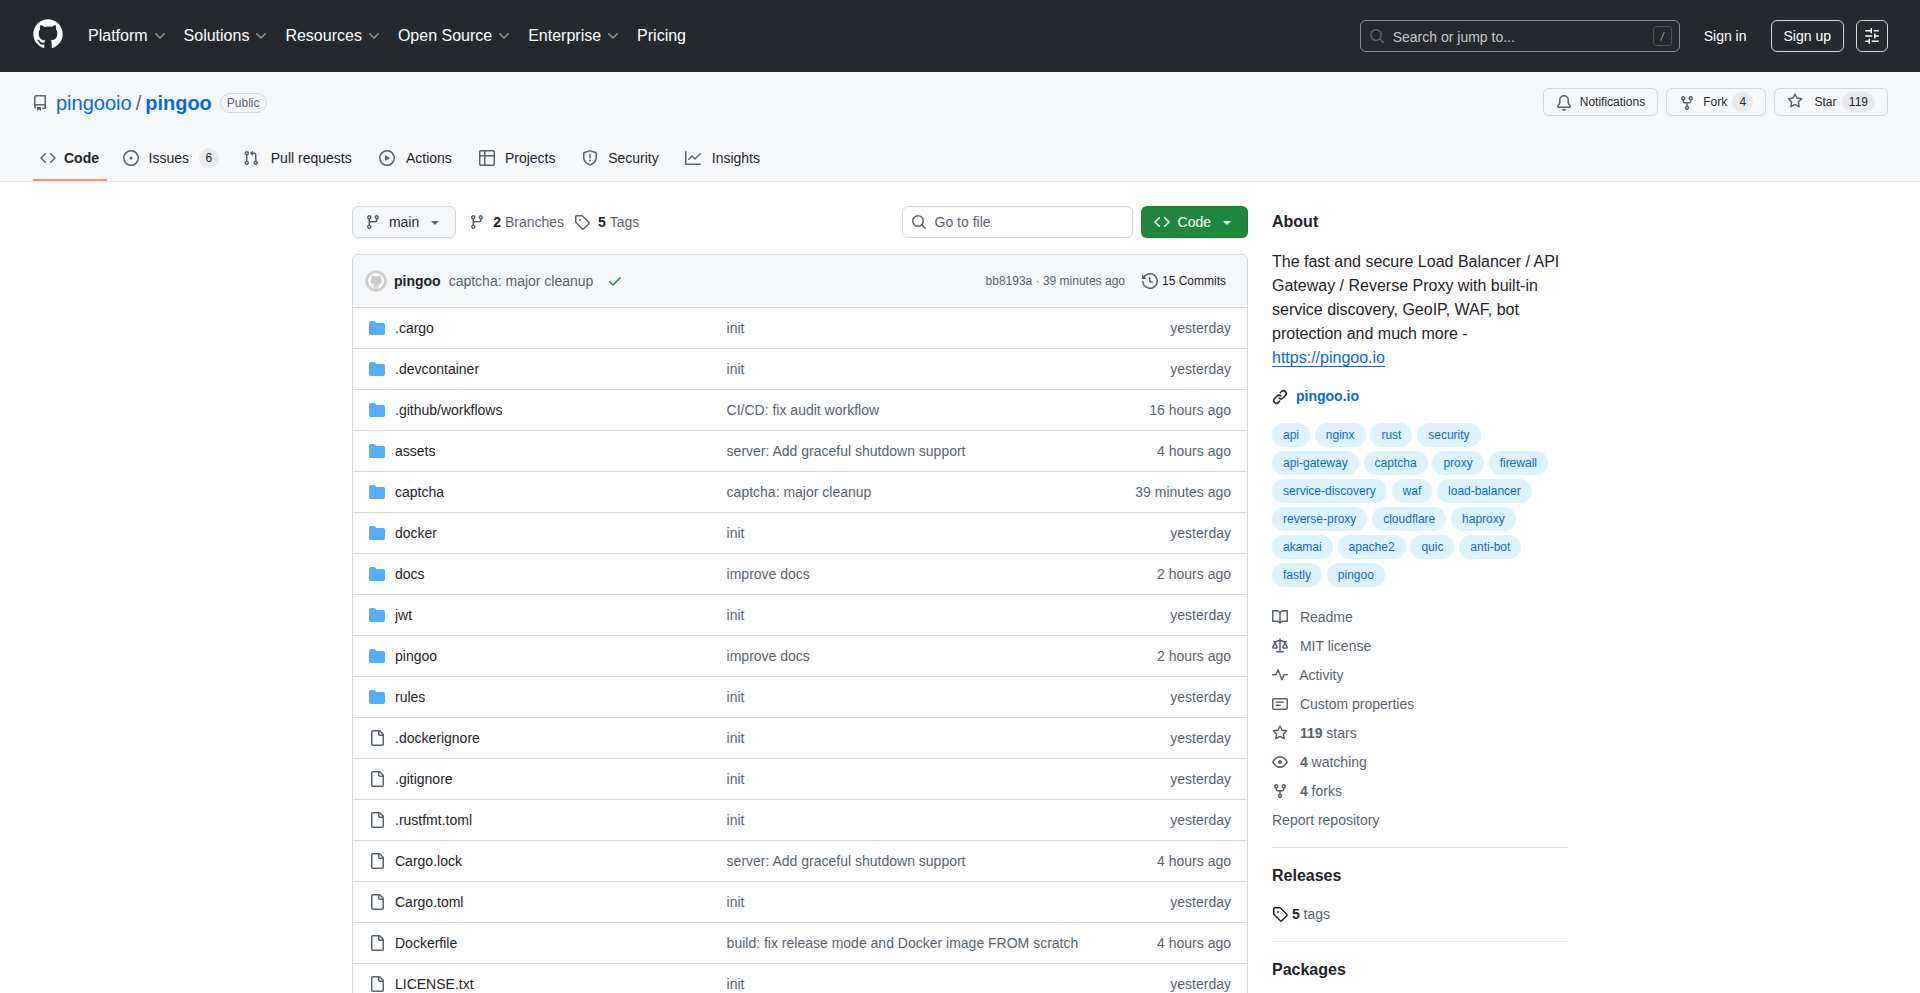Switch to the Projects tab

click(517, 158)
